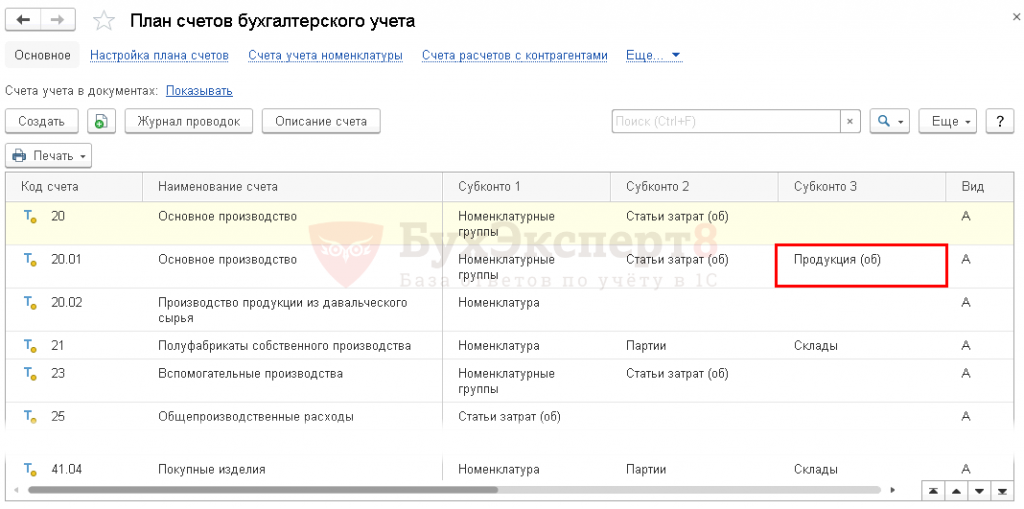Image resolution: width=1024 pixels, height=509 pixels.
Task: Move up one row with arrow button
Action: [x=956, y=491]
